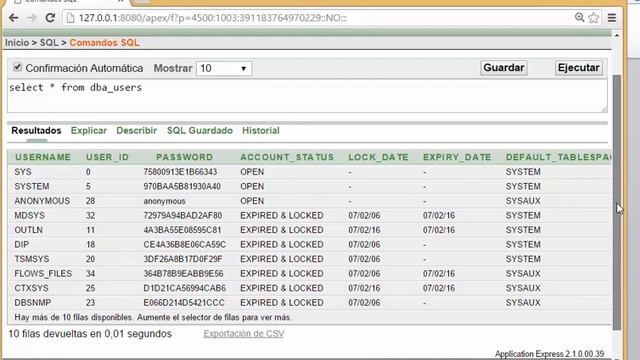Click the USER_ID column header

(107, 157)
